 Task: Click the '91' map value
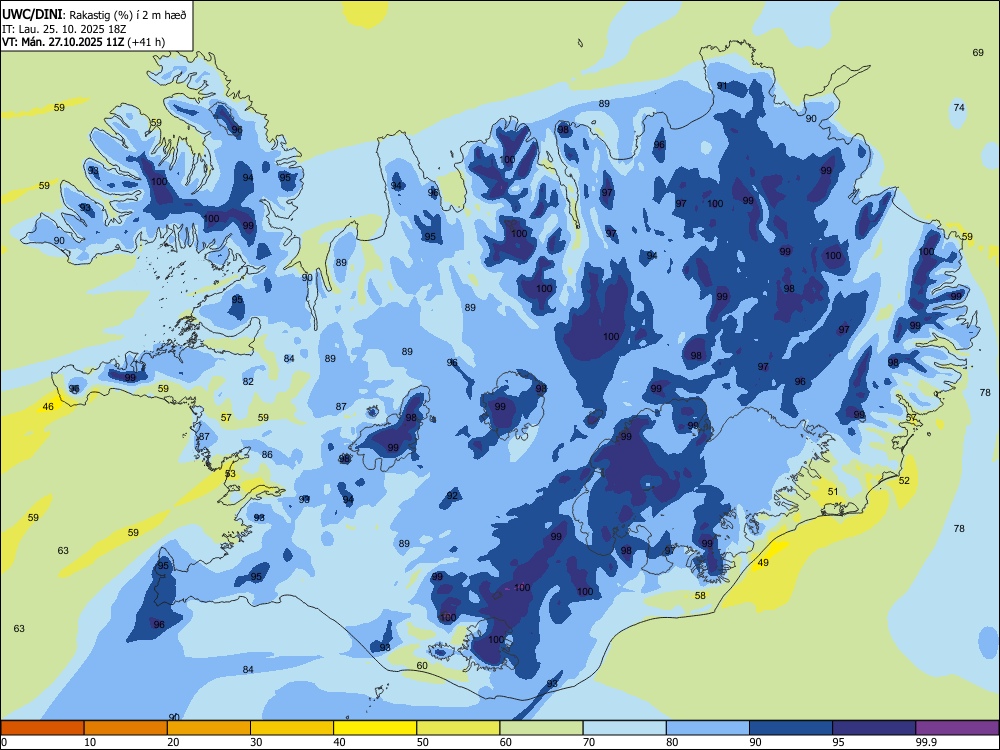pyautogui.click(x=722, y=85)
